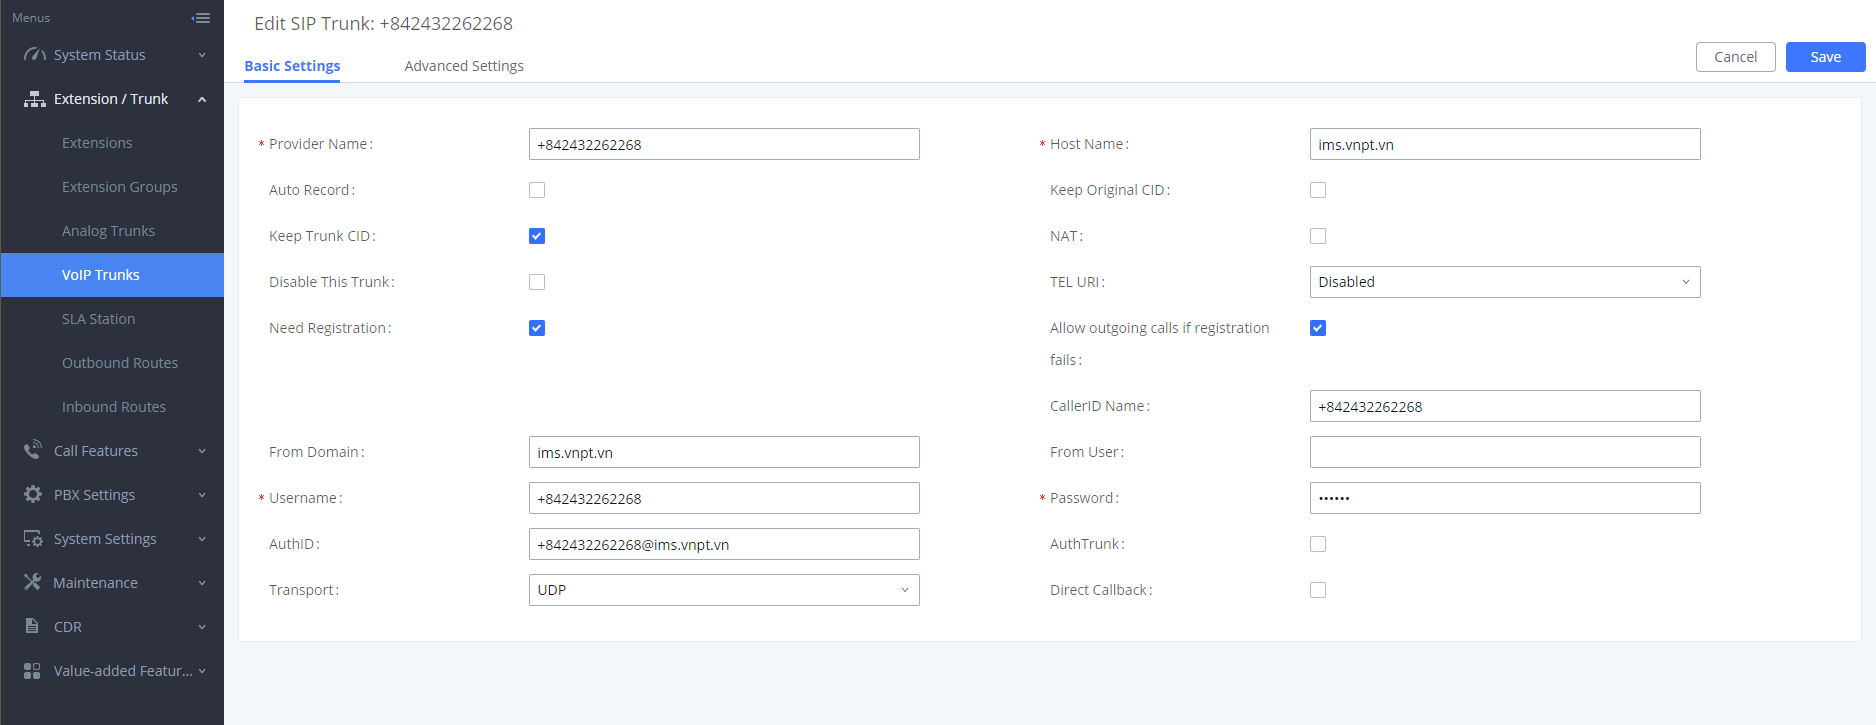Expand the Maintenance menu
Image resolution: width=1876 pixels, height=725 pixels.
[112, 583]
